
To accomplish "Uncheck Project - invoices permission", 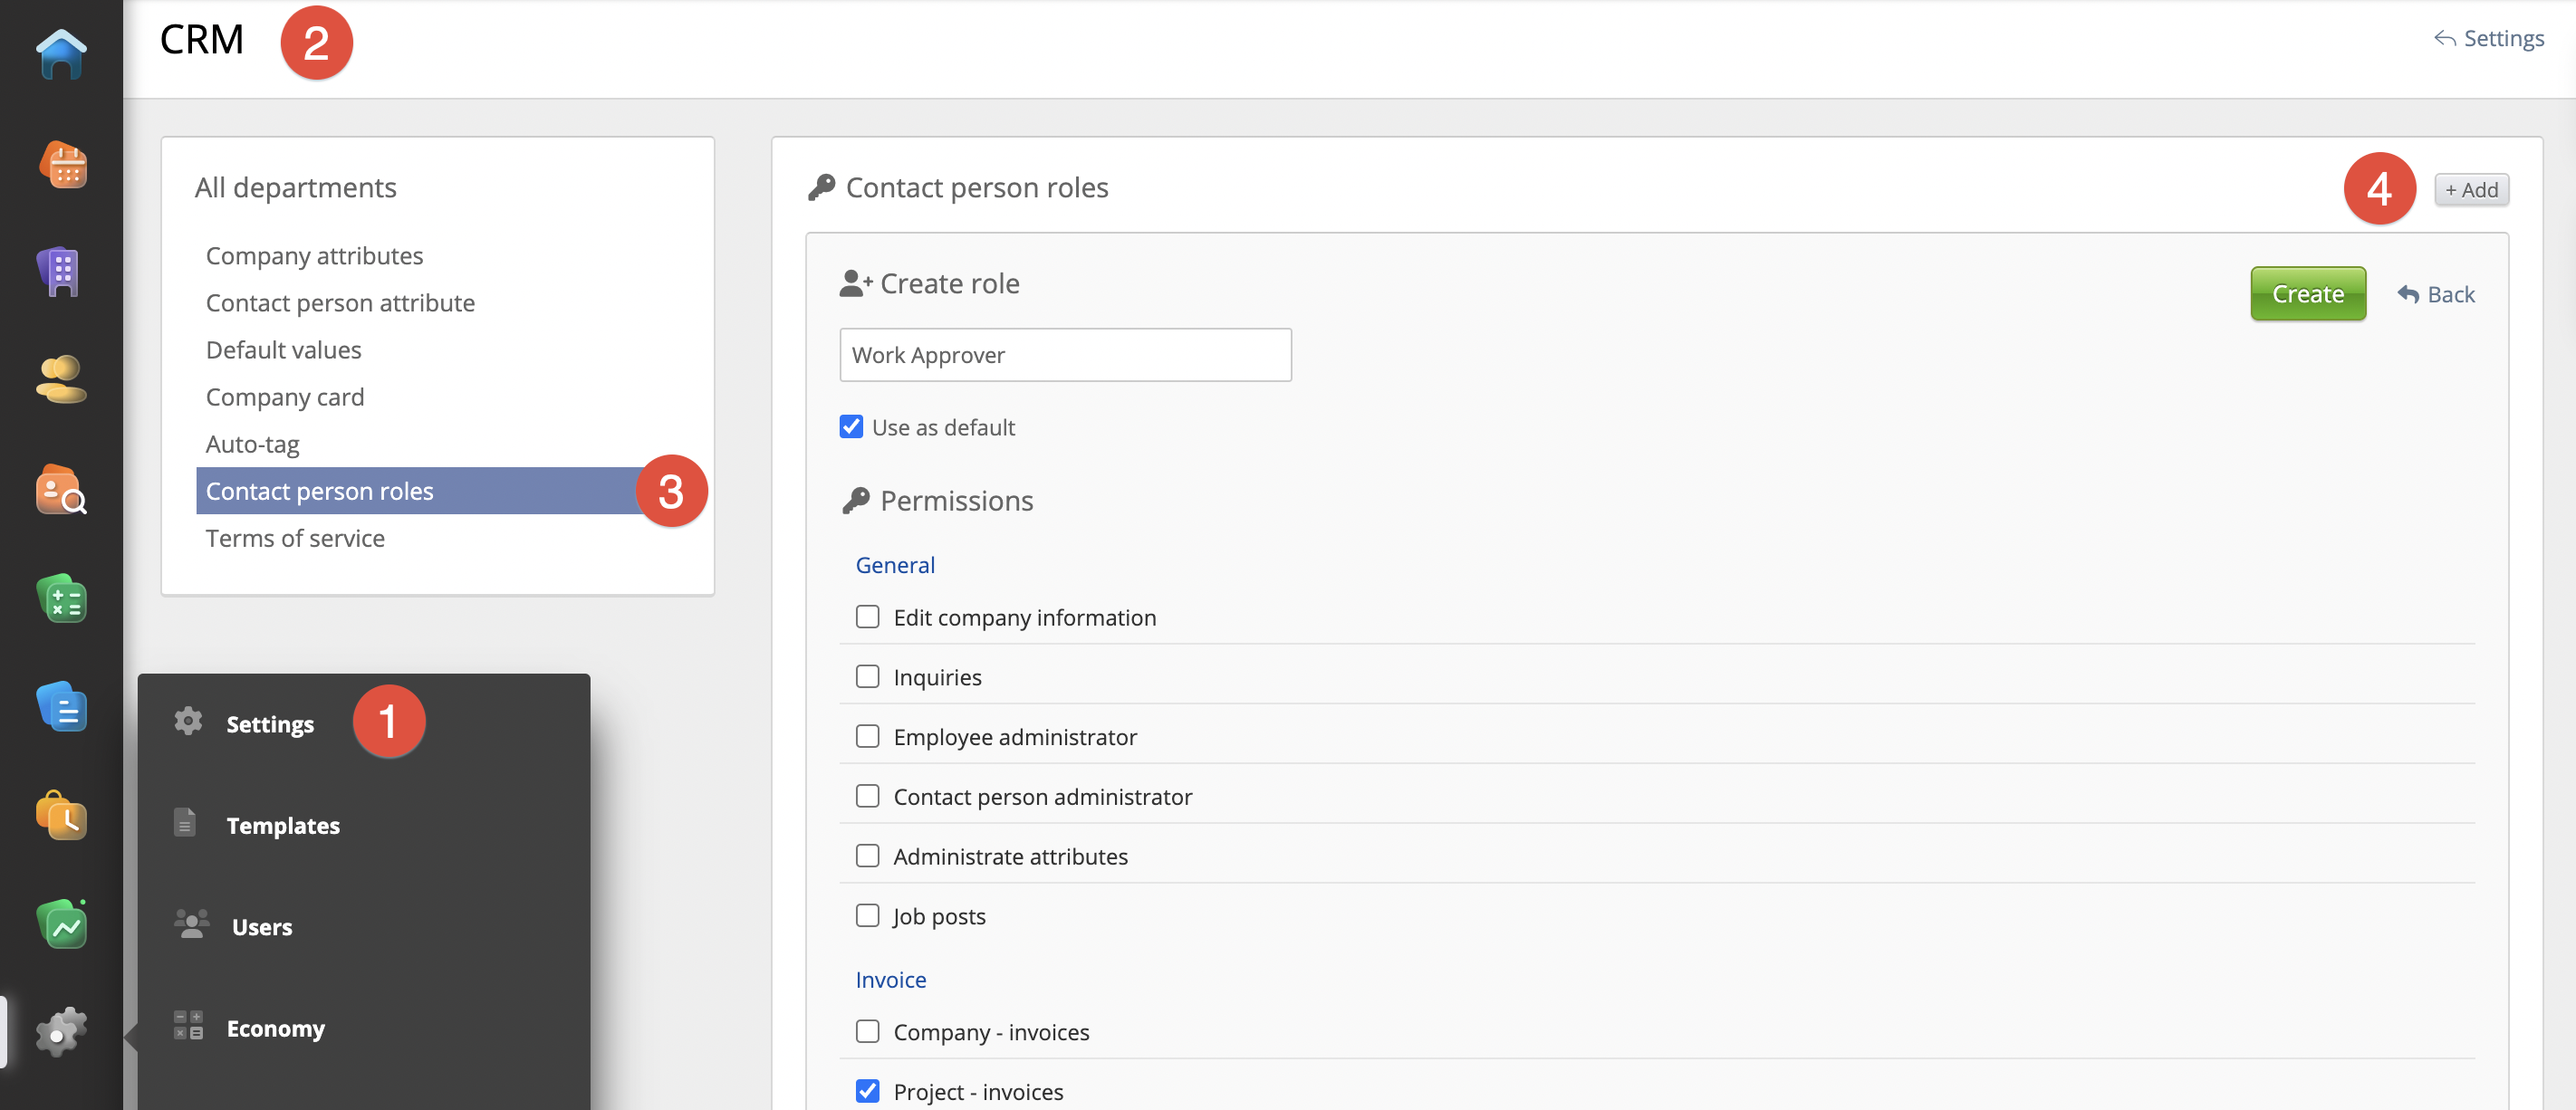I will tap(867, 1091).
